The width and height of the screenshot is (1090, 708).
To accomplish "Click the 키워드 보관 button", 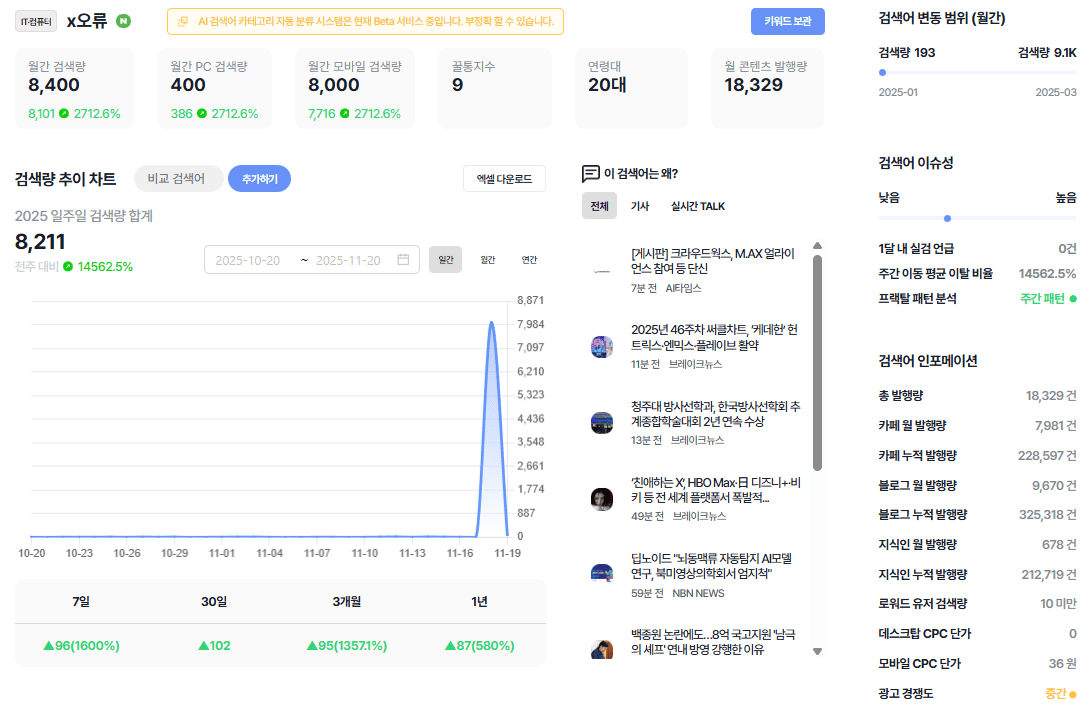I will (x=788, y=22).
